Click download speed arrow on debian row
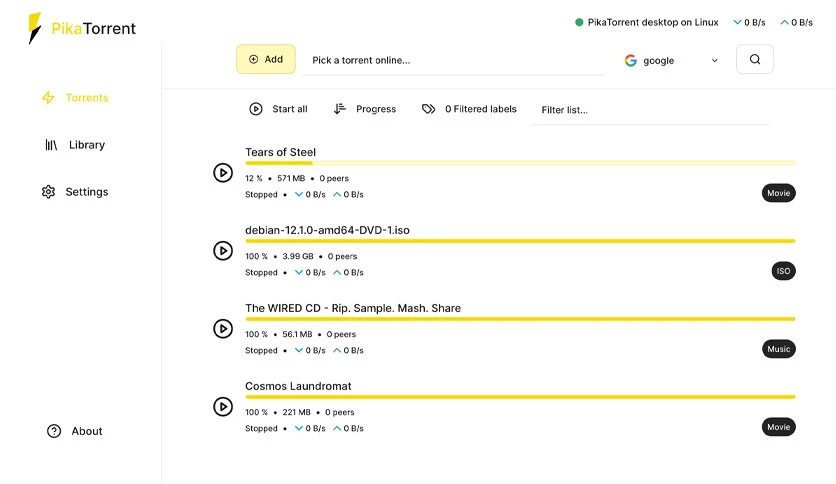The width and height of the screenshot is (836, 484). [x=299, y=272]
